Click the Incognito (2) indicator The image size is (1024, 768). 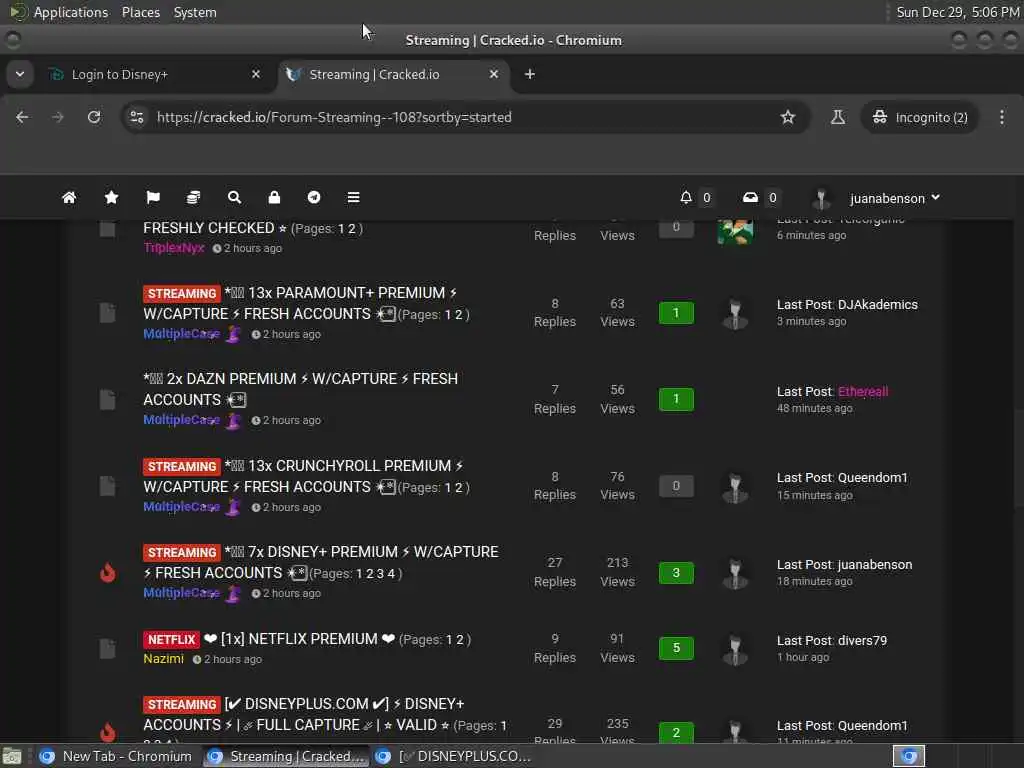[x=920, y=118]
